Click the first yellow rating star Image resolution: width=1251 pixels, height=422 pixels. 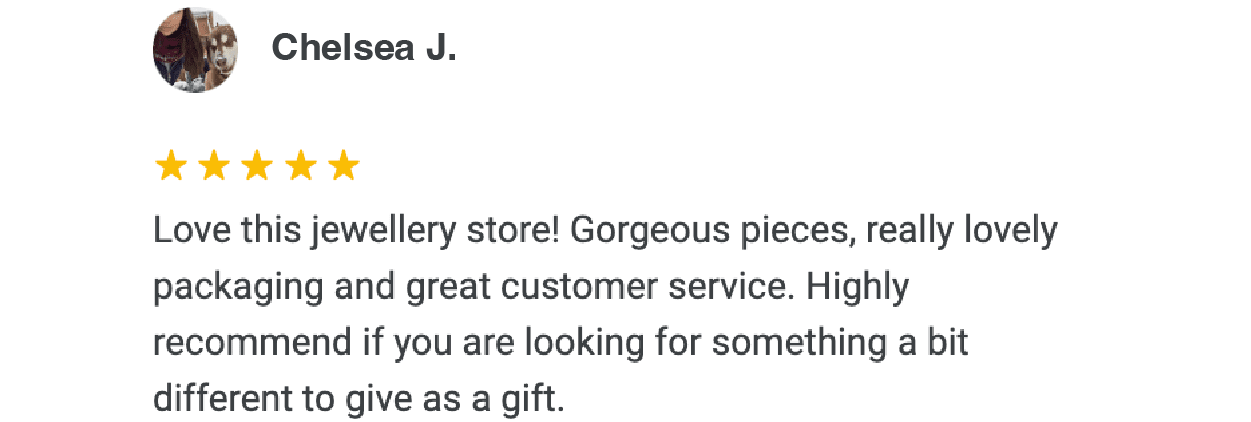(x=171, y=166)
